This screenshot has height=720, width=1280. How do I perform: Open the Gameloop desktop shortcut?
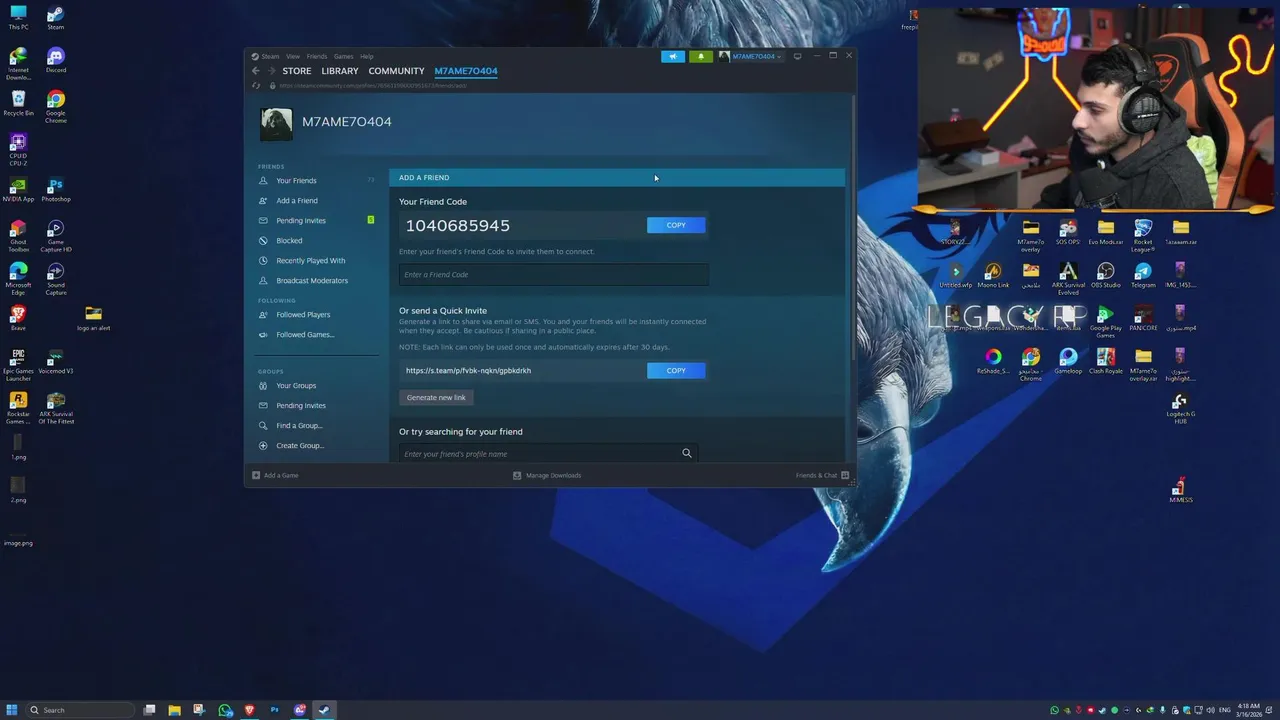click(x=1068, y=361)
